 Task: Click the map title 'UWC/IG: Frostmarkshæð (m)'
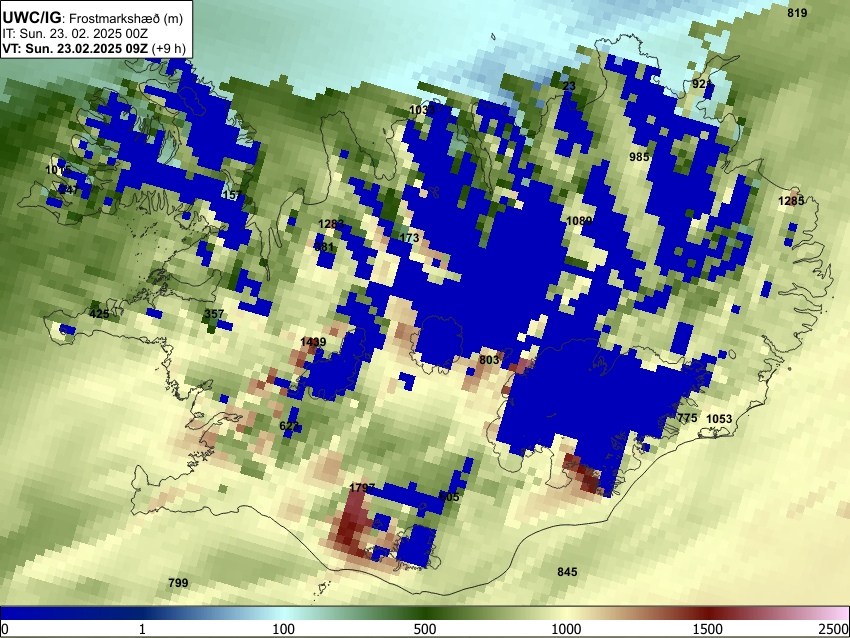[93, 18]
